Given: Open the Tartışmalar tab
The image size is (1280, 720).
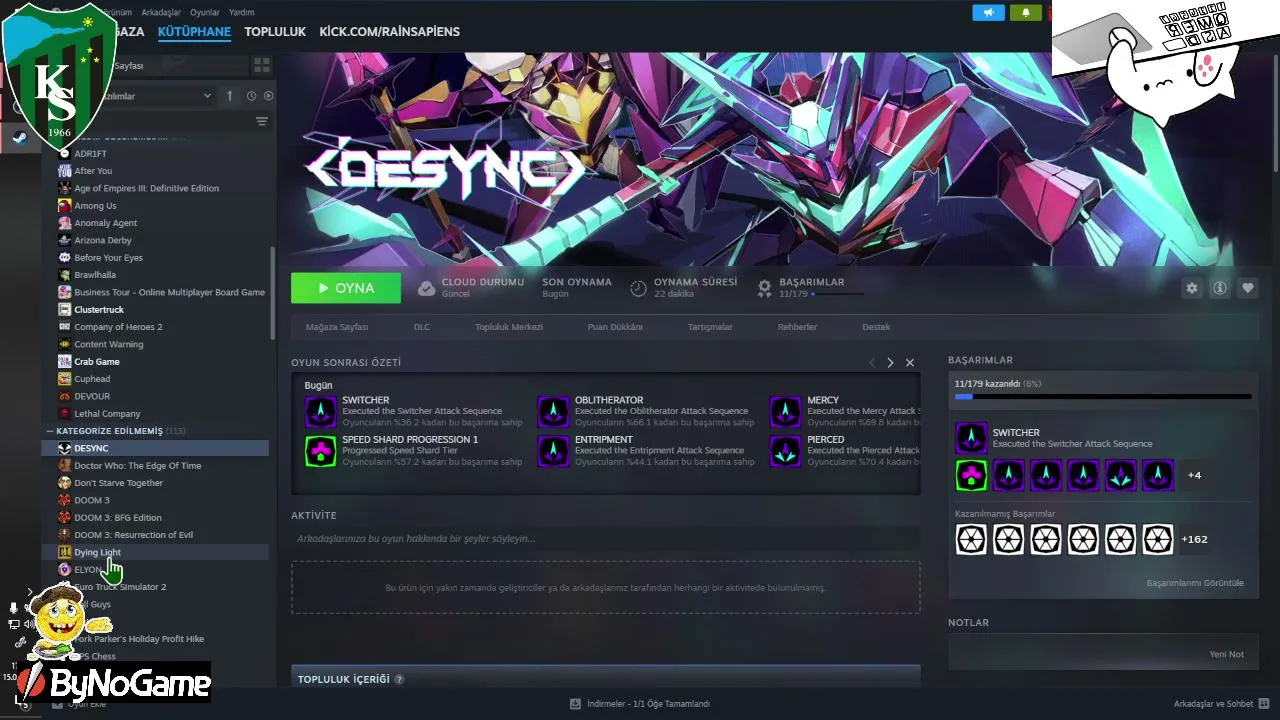Looking at the screenshot, I should pos(710,327).
